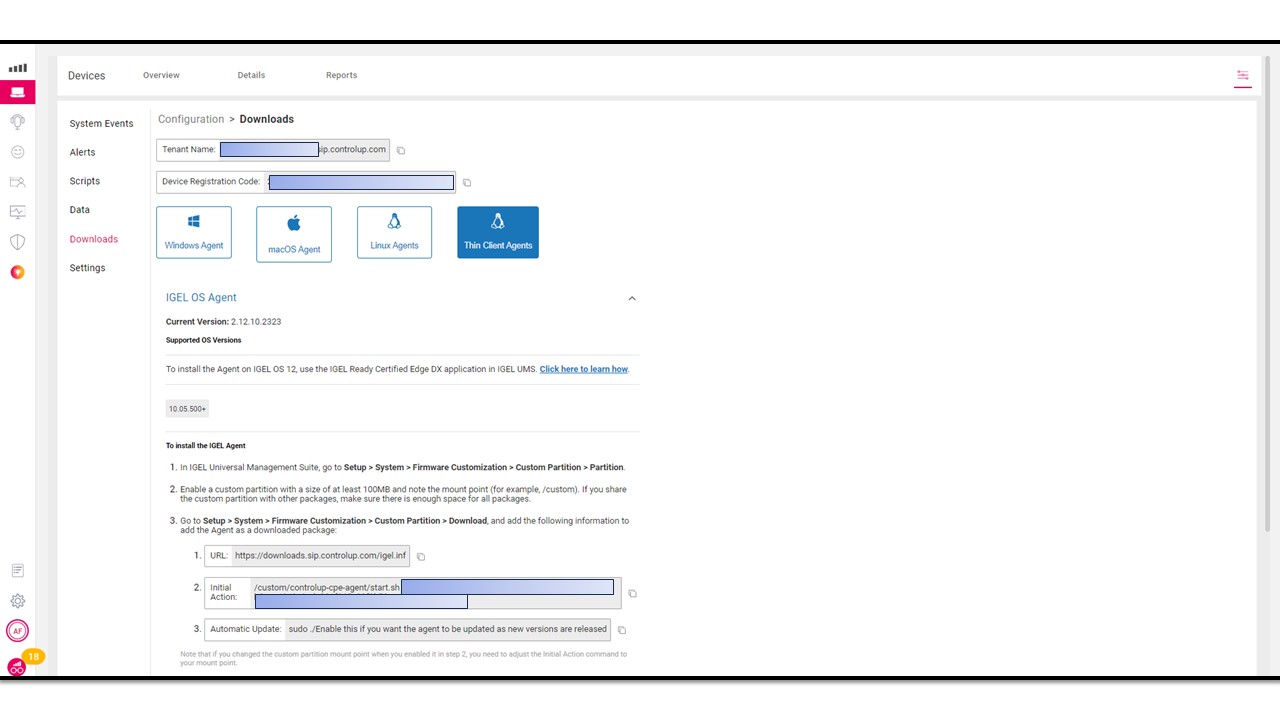Click the monitor with pulse line icon

17,212
